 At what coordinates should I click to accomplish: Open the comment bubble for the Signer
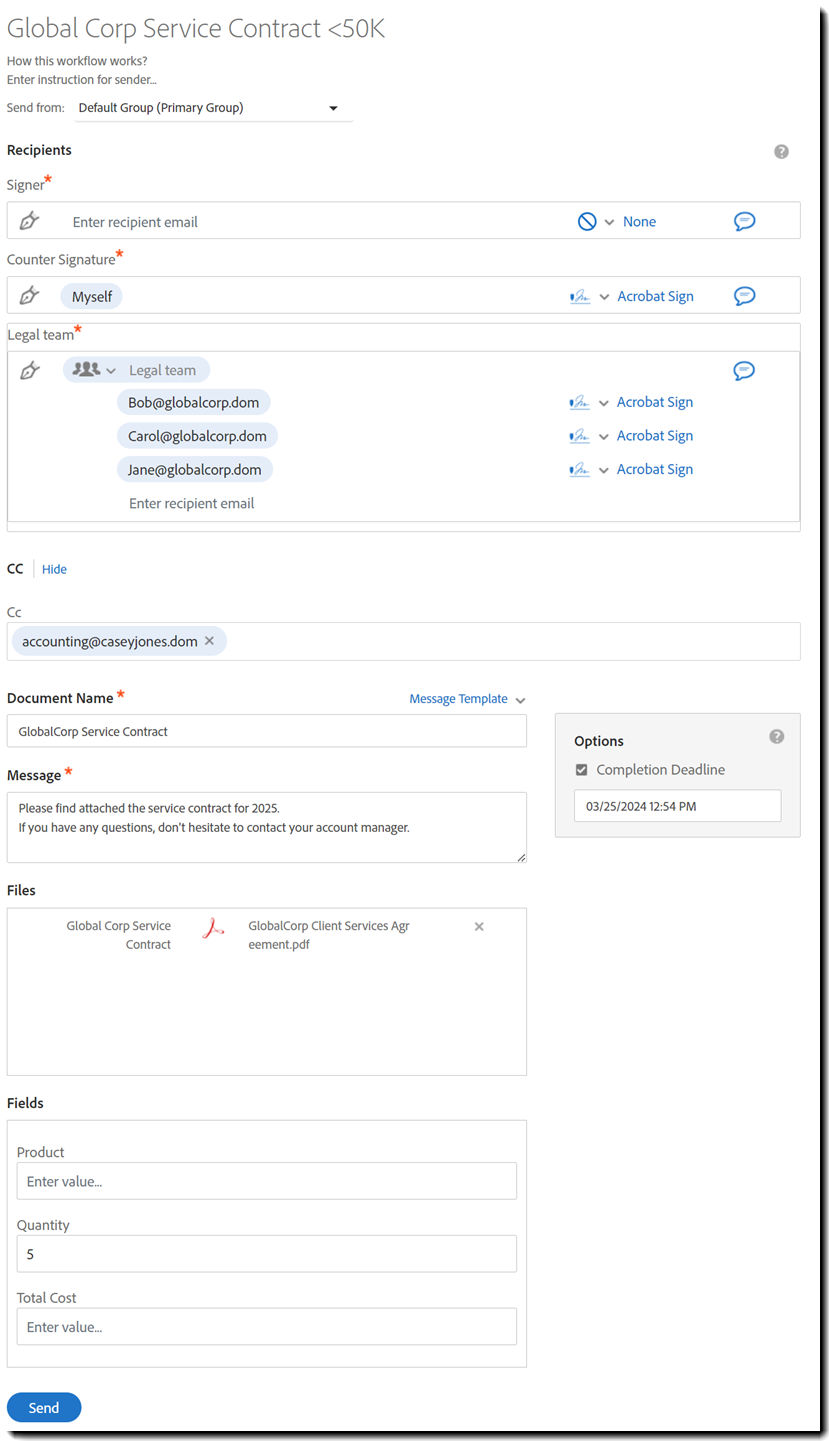[x=744, y=221]
